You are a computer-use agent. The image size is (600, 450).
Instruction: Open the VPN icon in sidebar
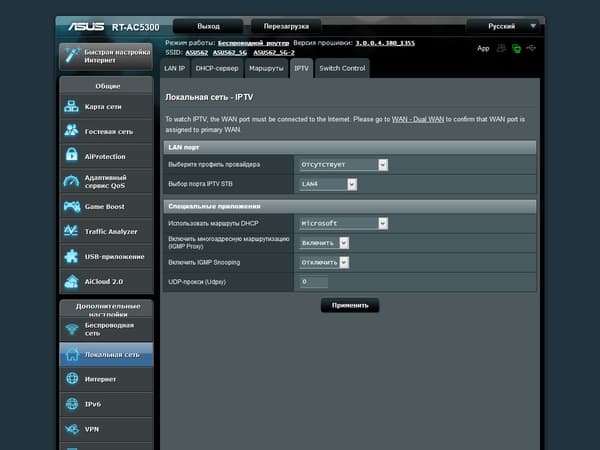72,429
